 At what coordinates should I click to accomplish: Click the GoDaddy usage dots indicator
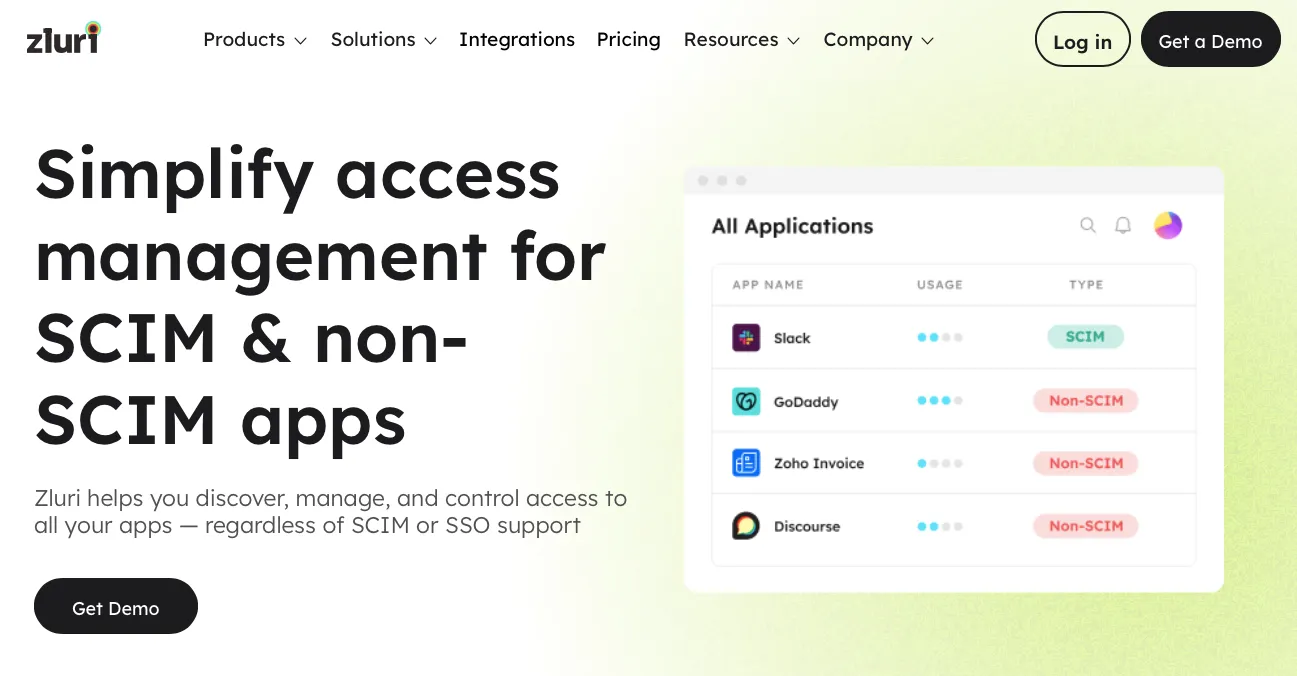pyautogui.click(x=940, y=401)
